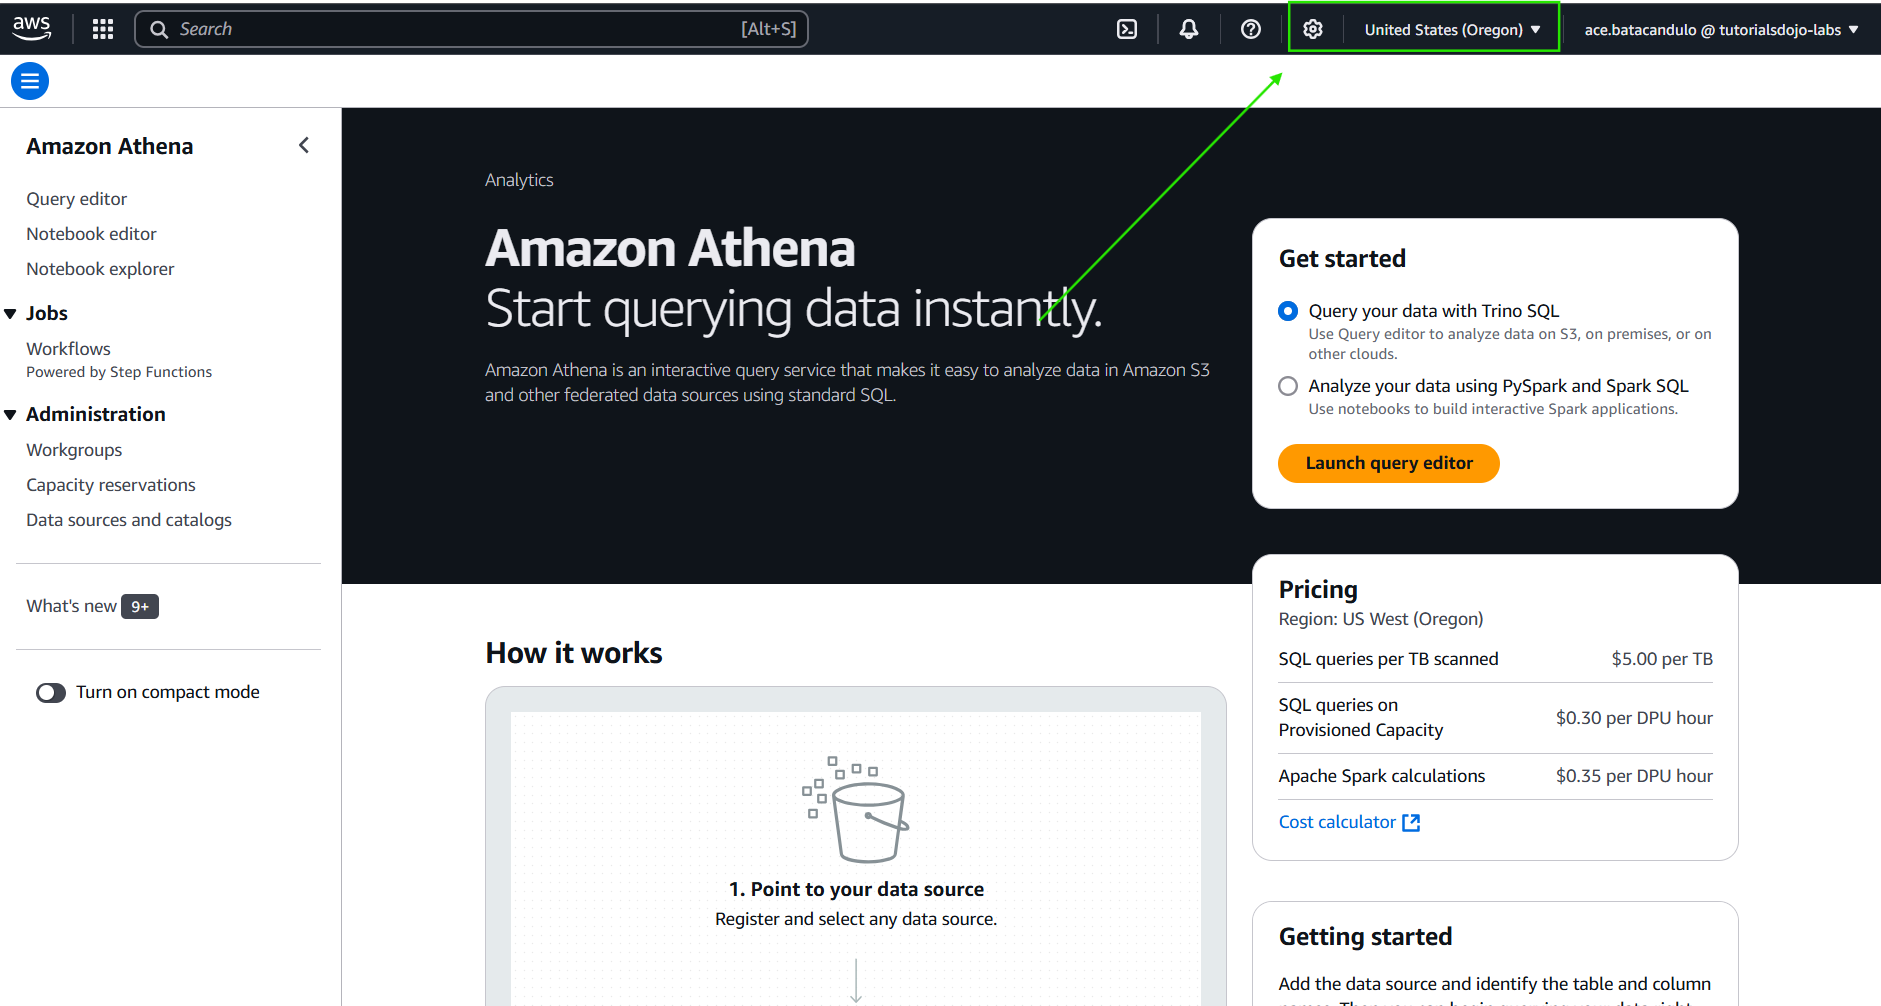Click the Launch query editor button
1881x1006 pixels.
(x=1388, y=463)
